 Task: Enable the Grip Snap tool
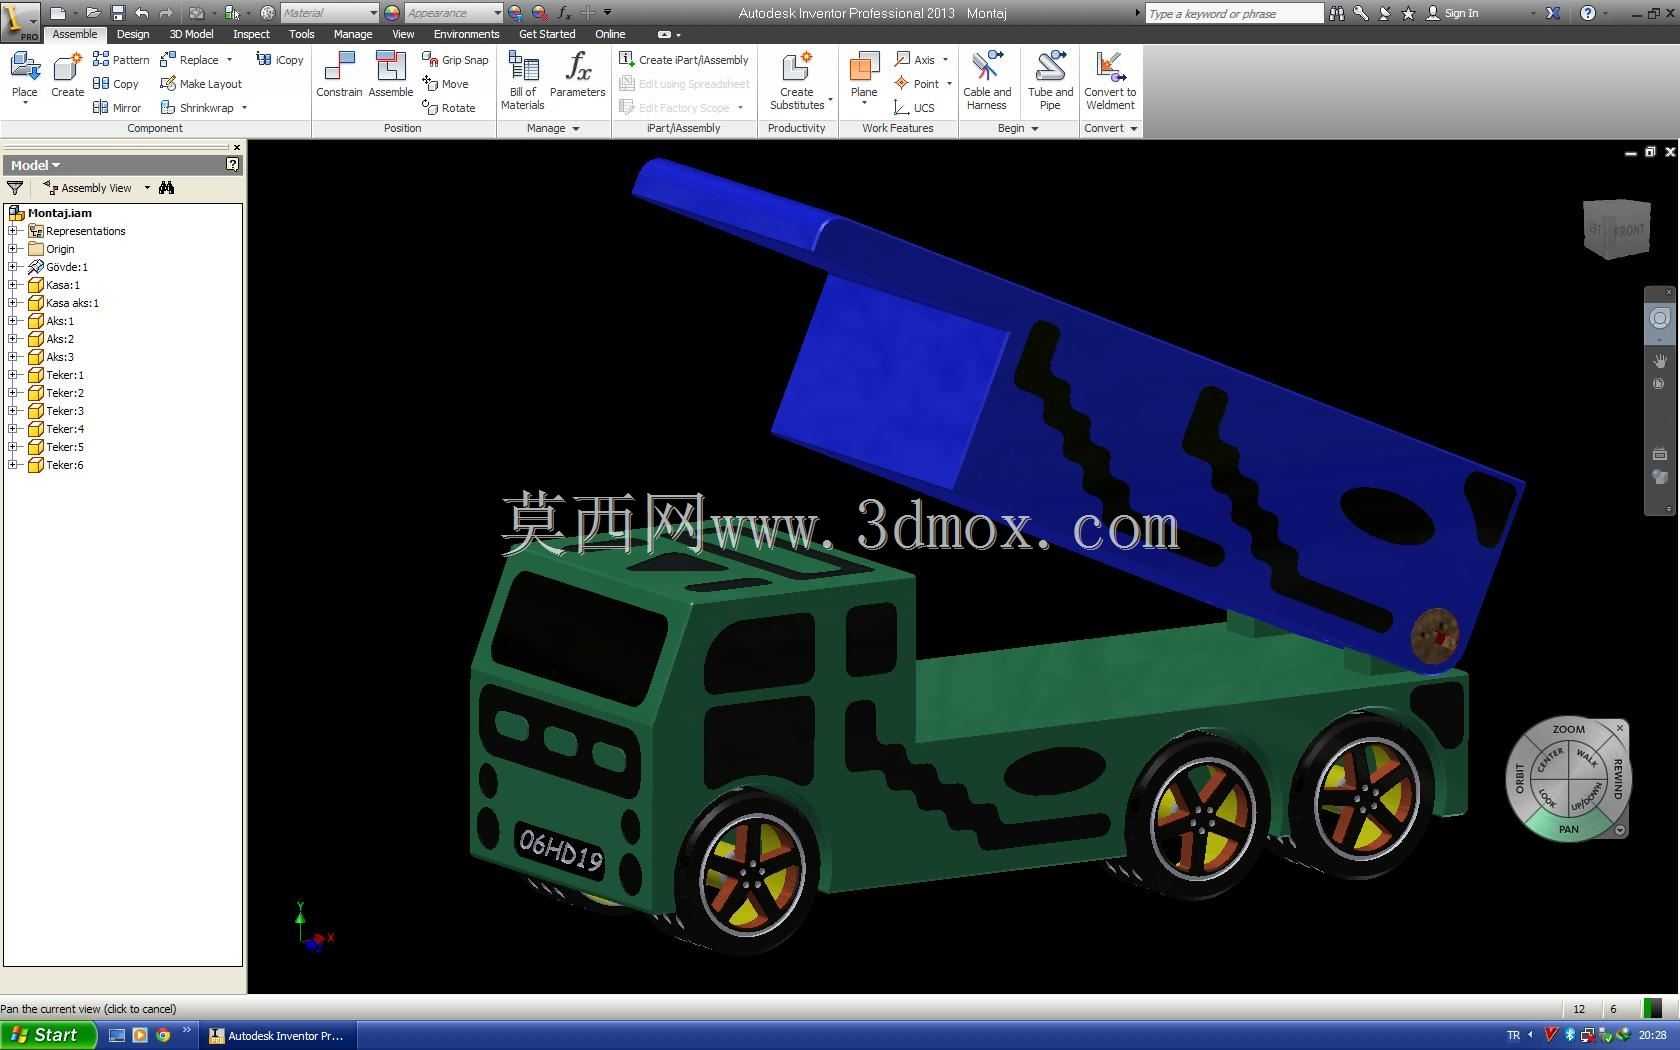[455, 60]
